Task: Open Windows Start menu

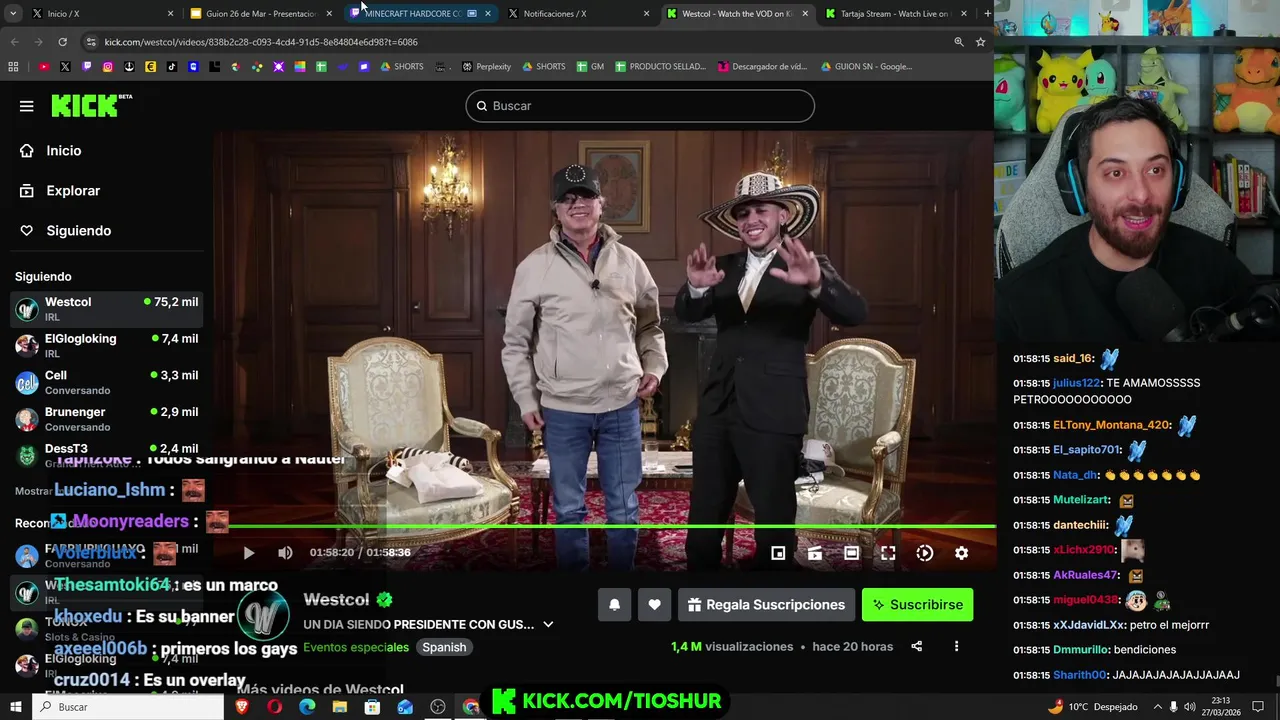Action: tap(15, 707)
